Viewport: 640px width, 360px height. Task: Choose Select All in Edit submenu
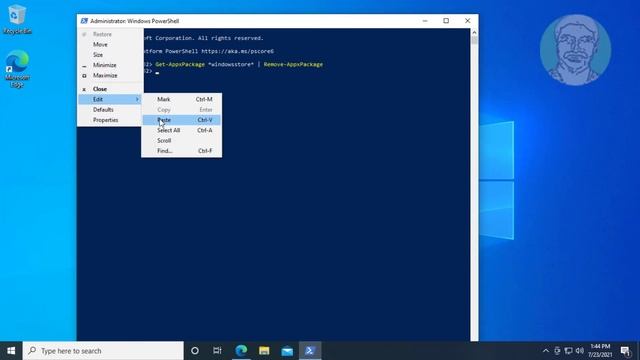182,130
